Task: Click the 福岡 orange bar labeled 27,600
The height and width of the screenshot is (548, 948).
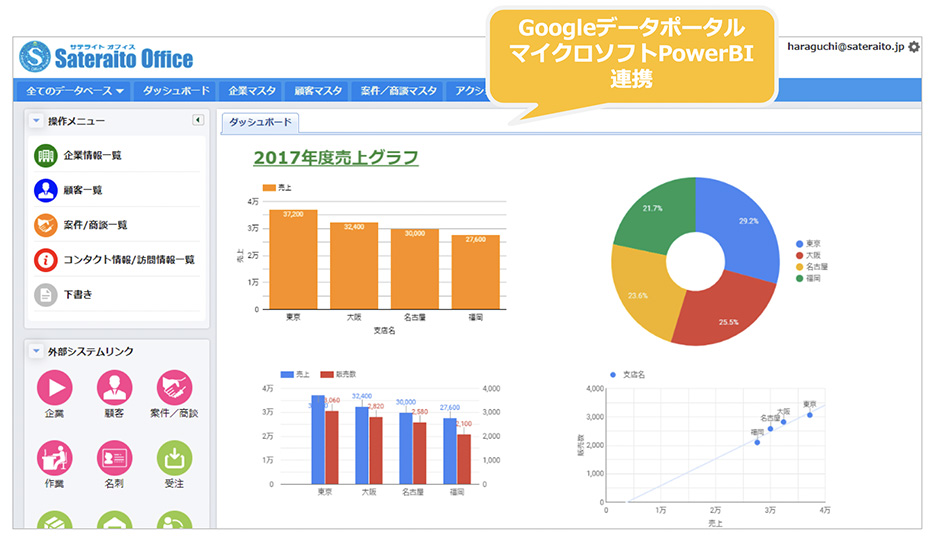Action: pyautogui.click(x=476, y=273)
